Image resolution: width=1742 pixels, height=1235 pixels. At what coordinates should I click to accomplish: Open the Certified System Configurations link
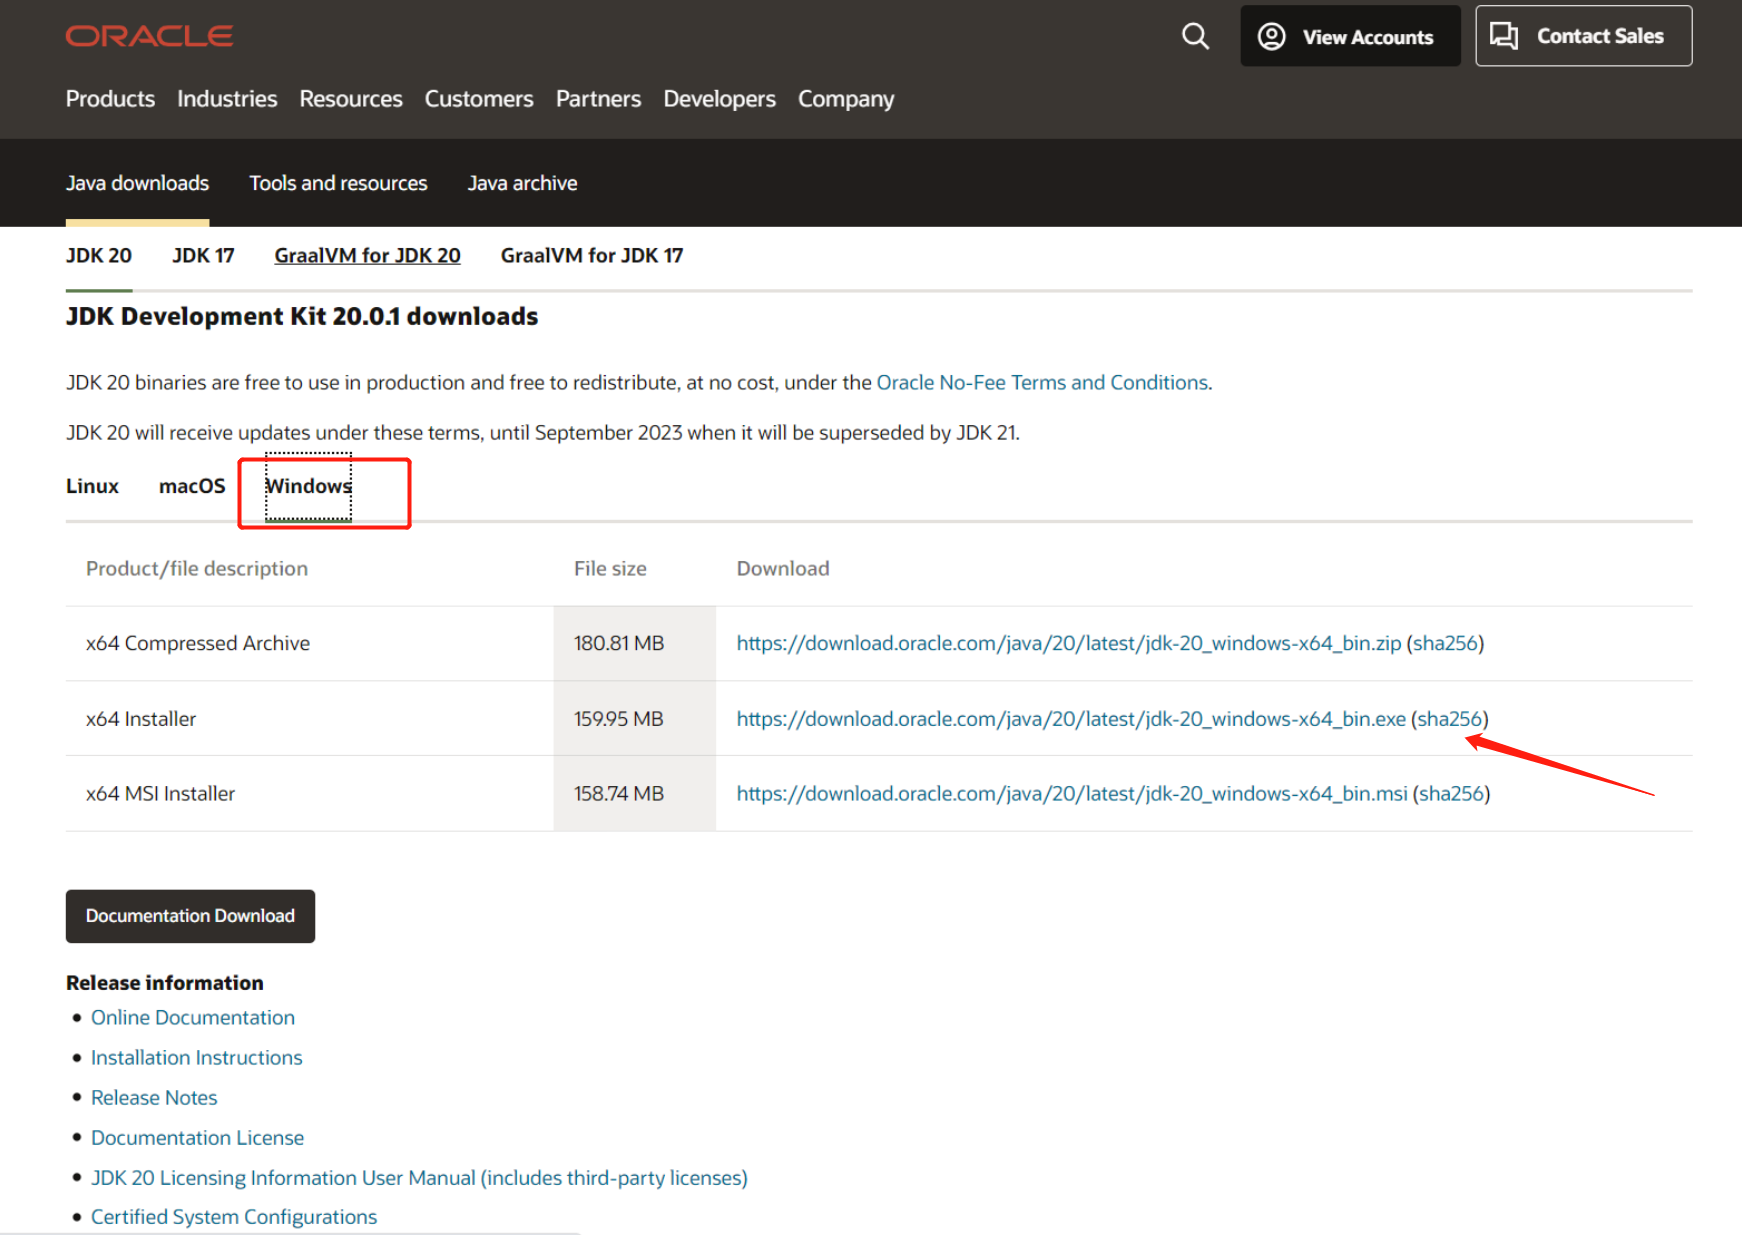pyautogui.click(x=234, y=1217)
